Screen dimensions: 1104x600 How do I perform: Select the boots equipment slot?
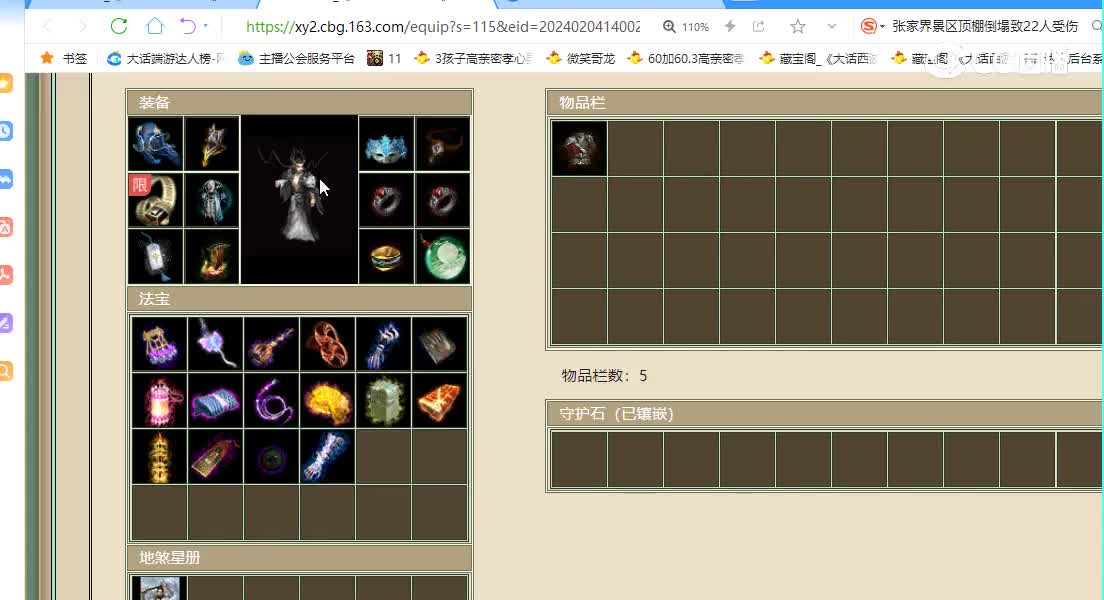click(x=212, y=257)
